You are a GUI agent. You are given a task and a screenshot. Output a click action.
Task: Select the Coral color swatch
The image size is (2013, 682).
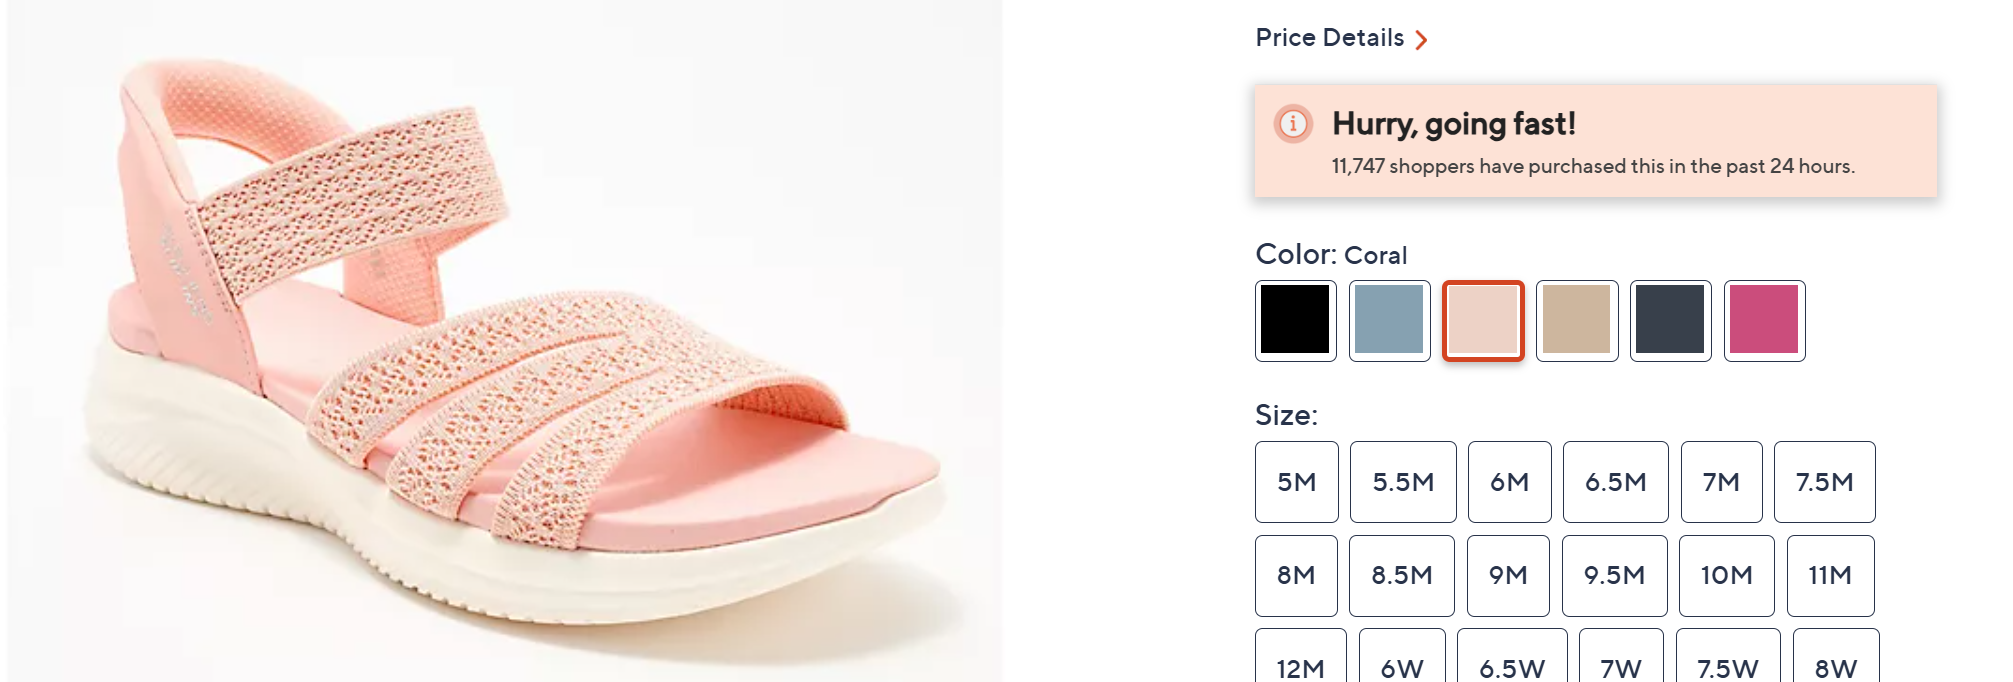1483,320
